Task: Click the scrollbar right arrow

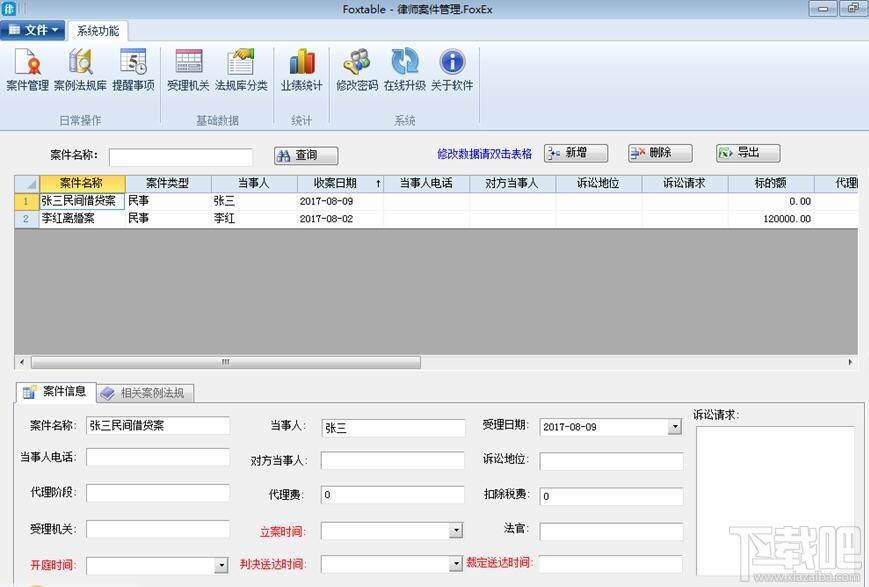Action: pyautogui.click(x=850, y=362)
